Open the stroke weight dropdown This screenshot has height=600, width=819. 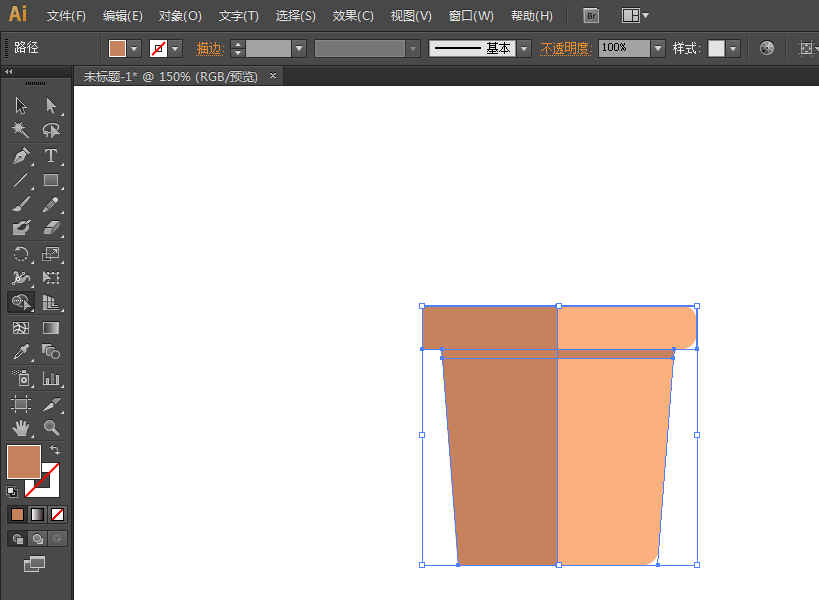299,49
